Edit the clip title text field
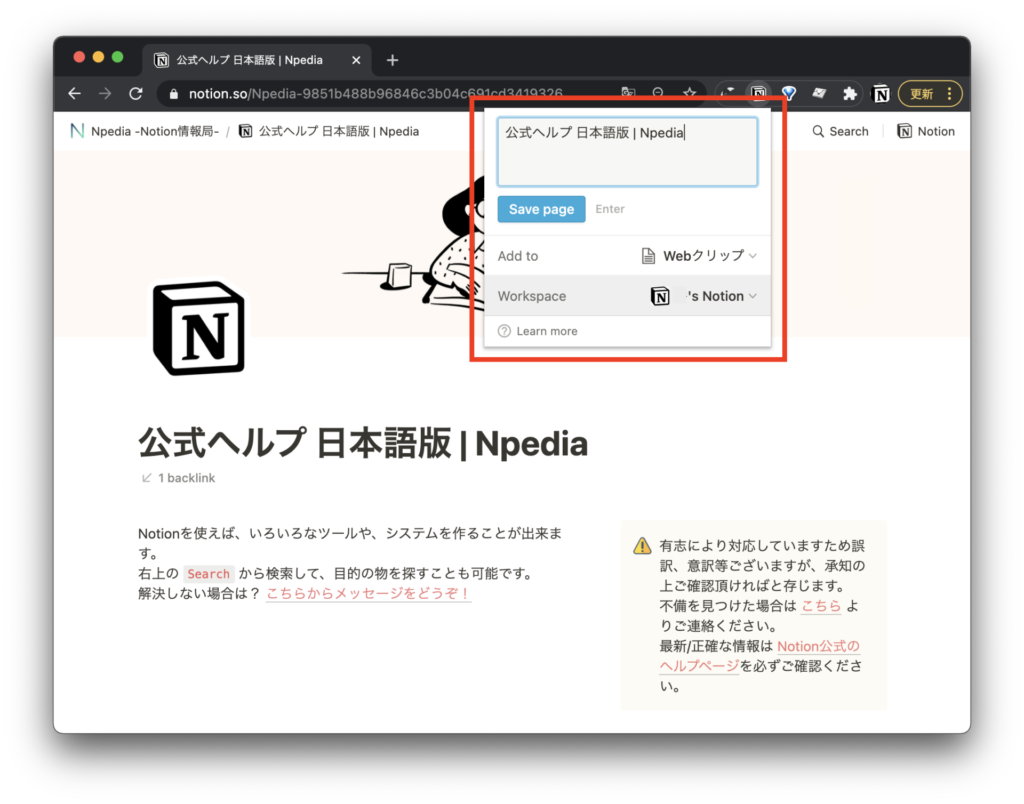Viewport: 1024px width, 804px height. [x=628, y=152]
